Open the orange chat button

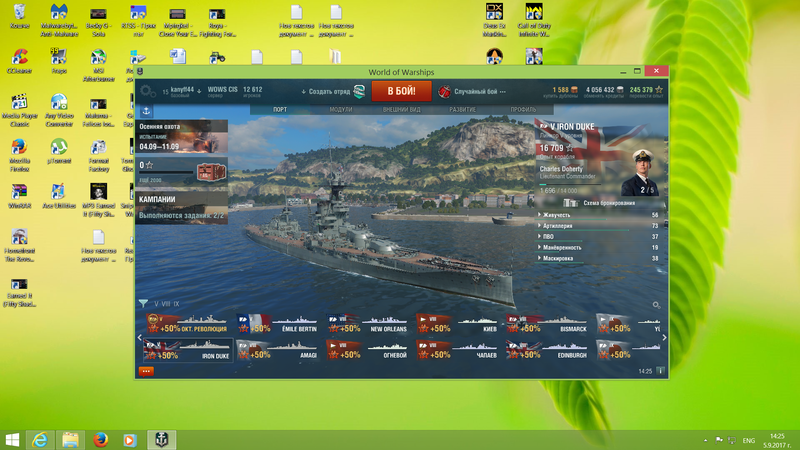(x=146, y=371)
